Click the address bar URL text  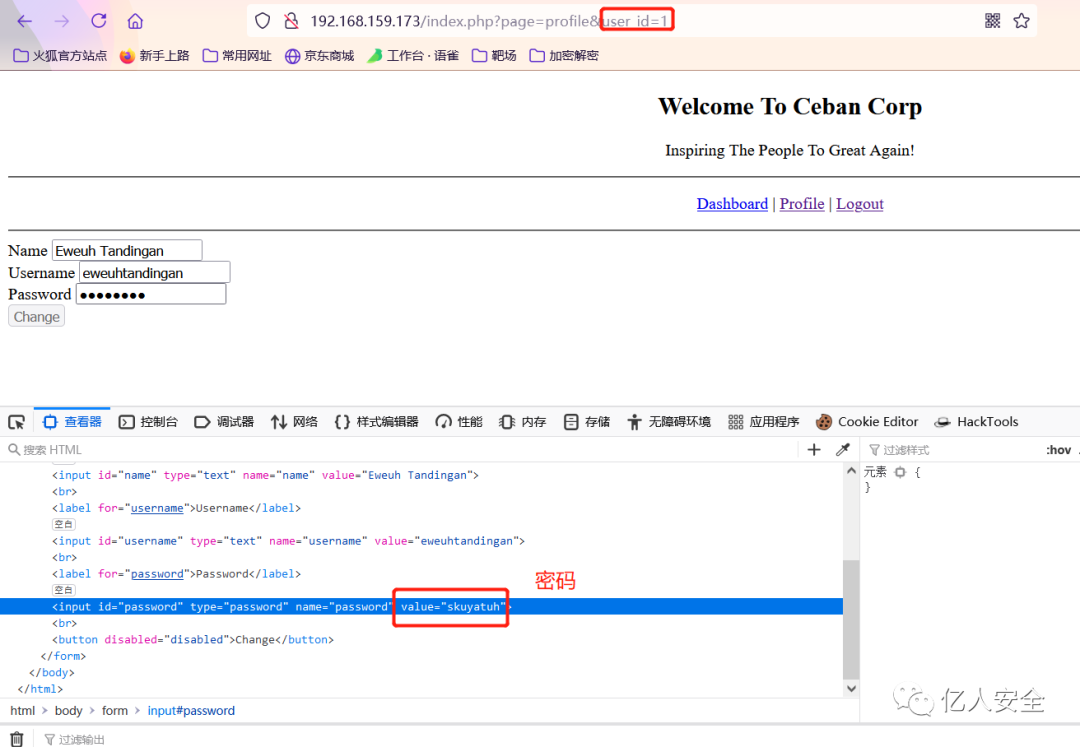(x=489, y=21)
